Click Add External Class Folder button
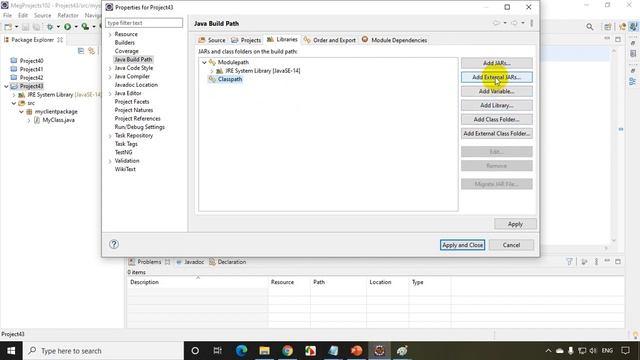 point(496,133)
